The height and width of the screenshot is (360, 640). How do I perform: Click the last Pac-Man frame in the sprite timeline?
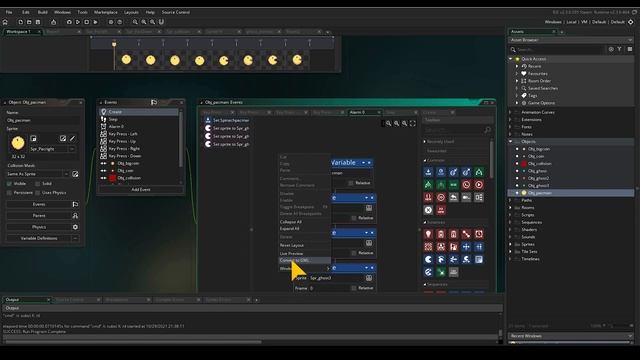point(297,60)
